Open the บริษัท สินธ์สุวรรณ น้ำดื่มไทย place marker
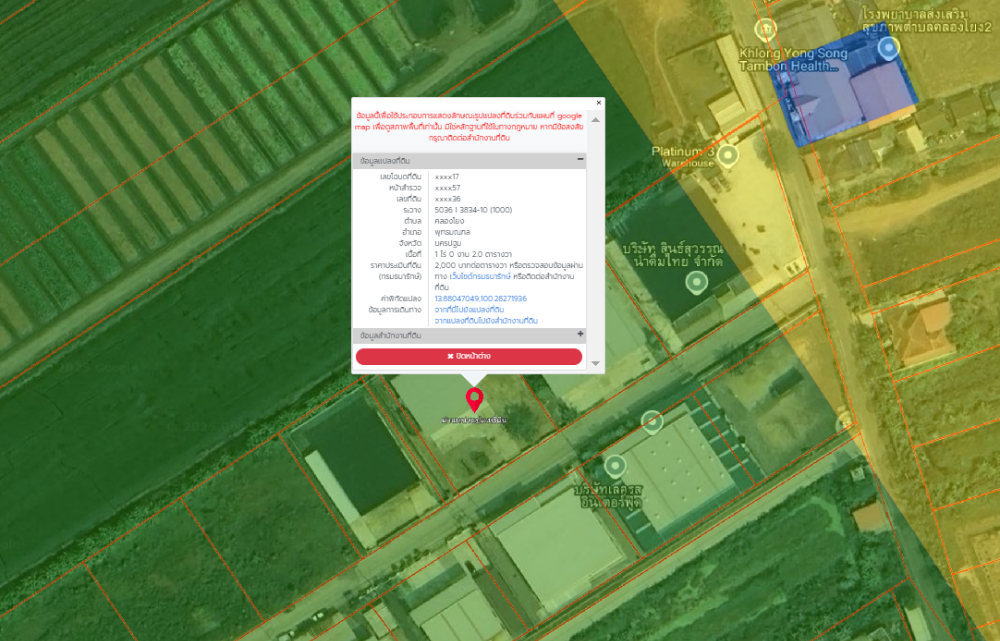This screenshot has height=641, width=1000. [x=695, y=282]
